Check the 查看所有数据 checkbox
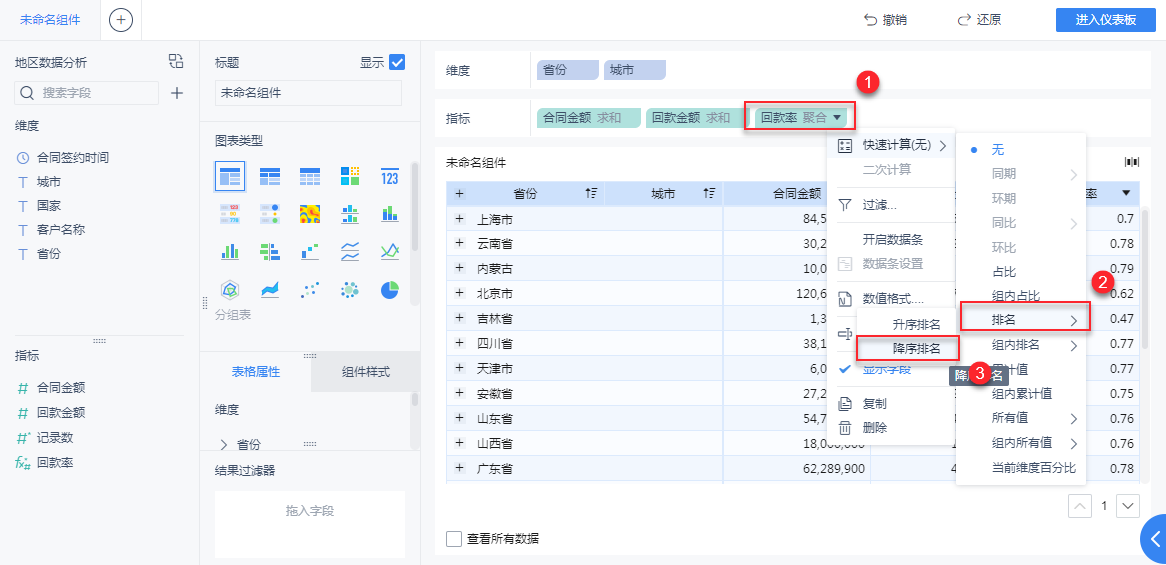1166x565 pixels. [454, 539]
